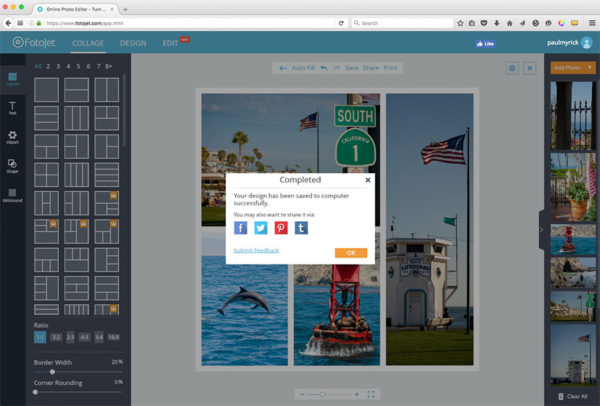
Task: Select the 3:4 ratio
Action: [99, 337]
